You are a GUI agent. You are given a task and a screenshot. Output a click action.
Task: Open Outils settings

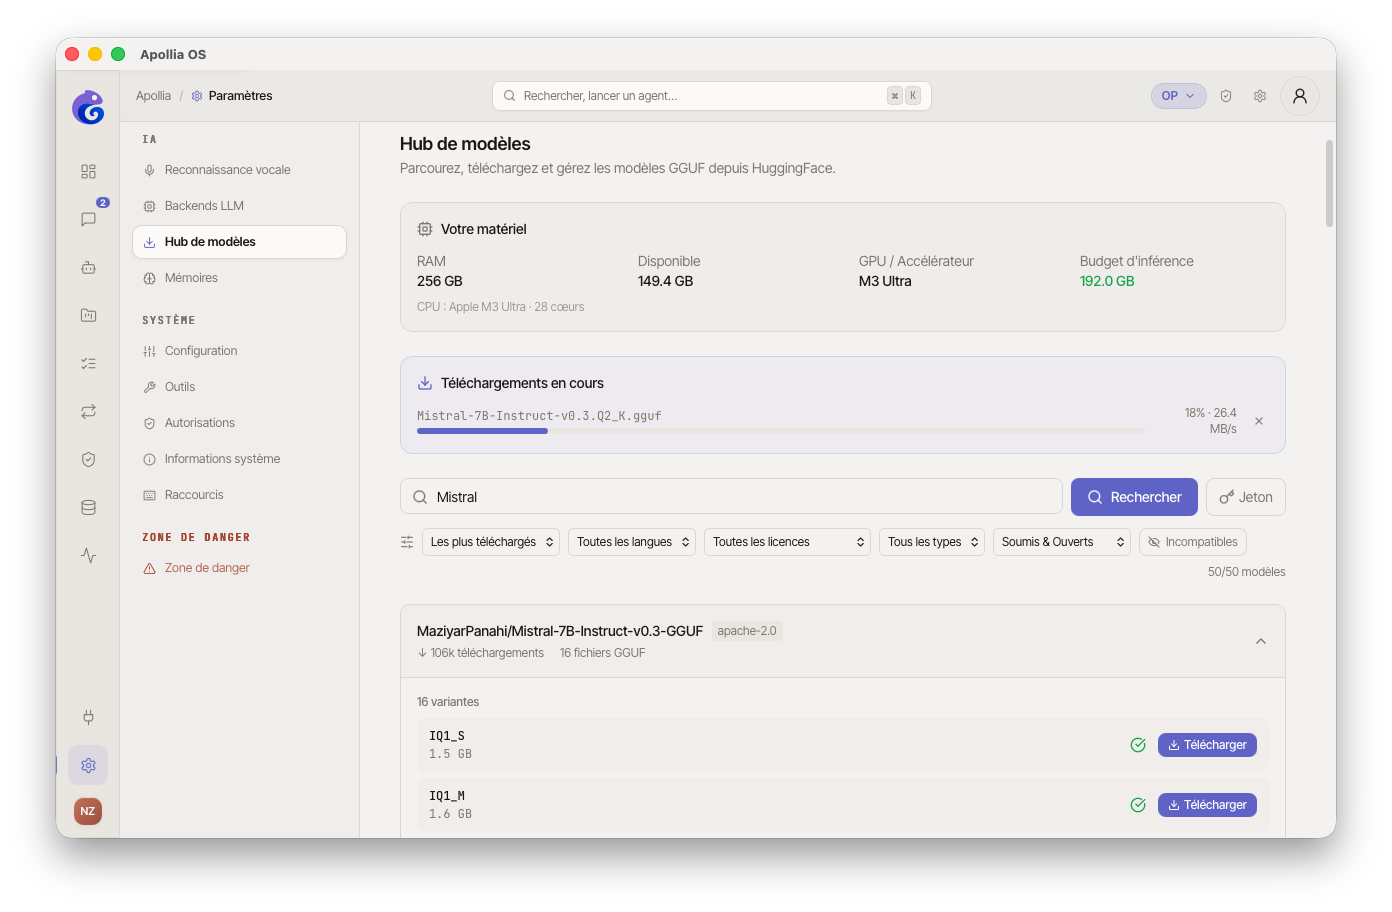(239, 387)
